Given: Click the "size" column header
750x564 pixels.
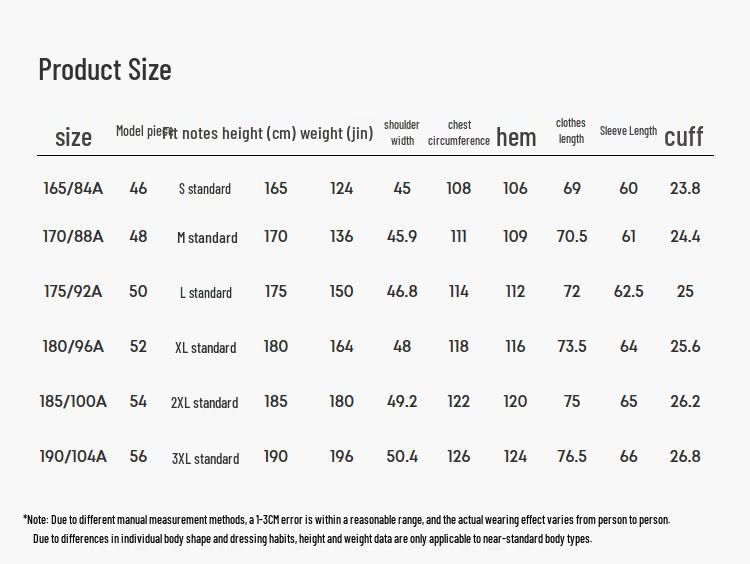Looking at the screenshot, I should (73, 137).
